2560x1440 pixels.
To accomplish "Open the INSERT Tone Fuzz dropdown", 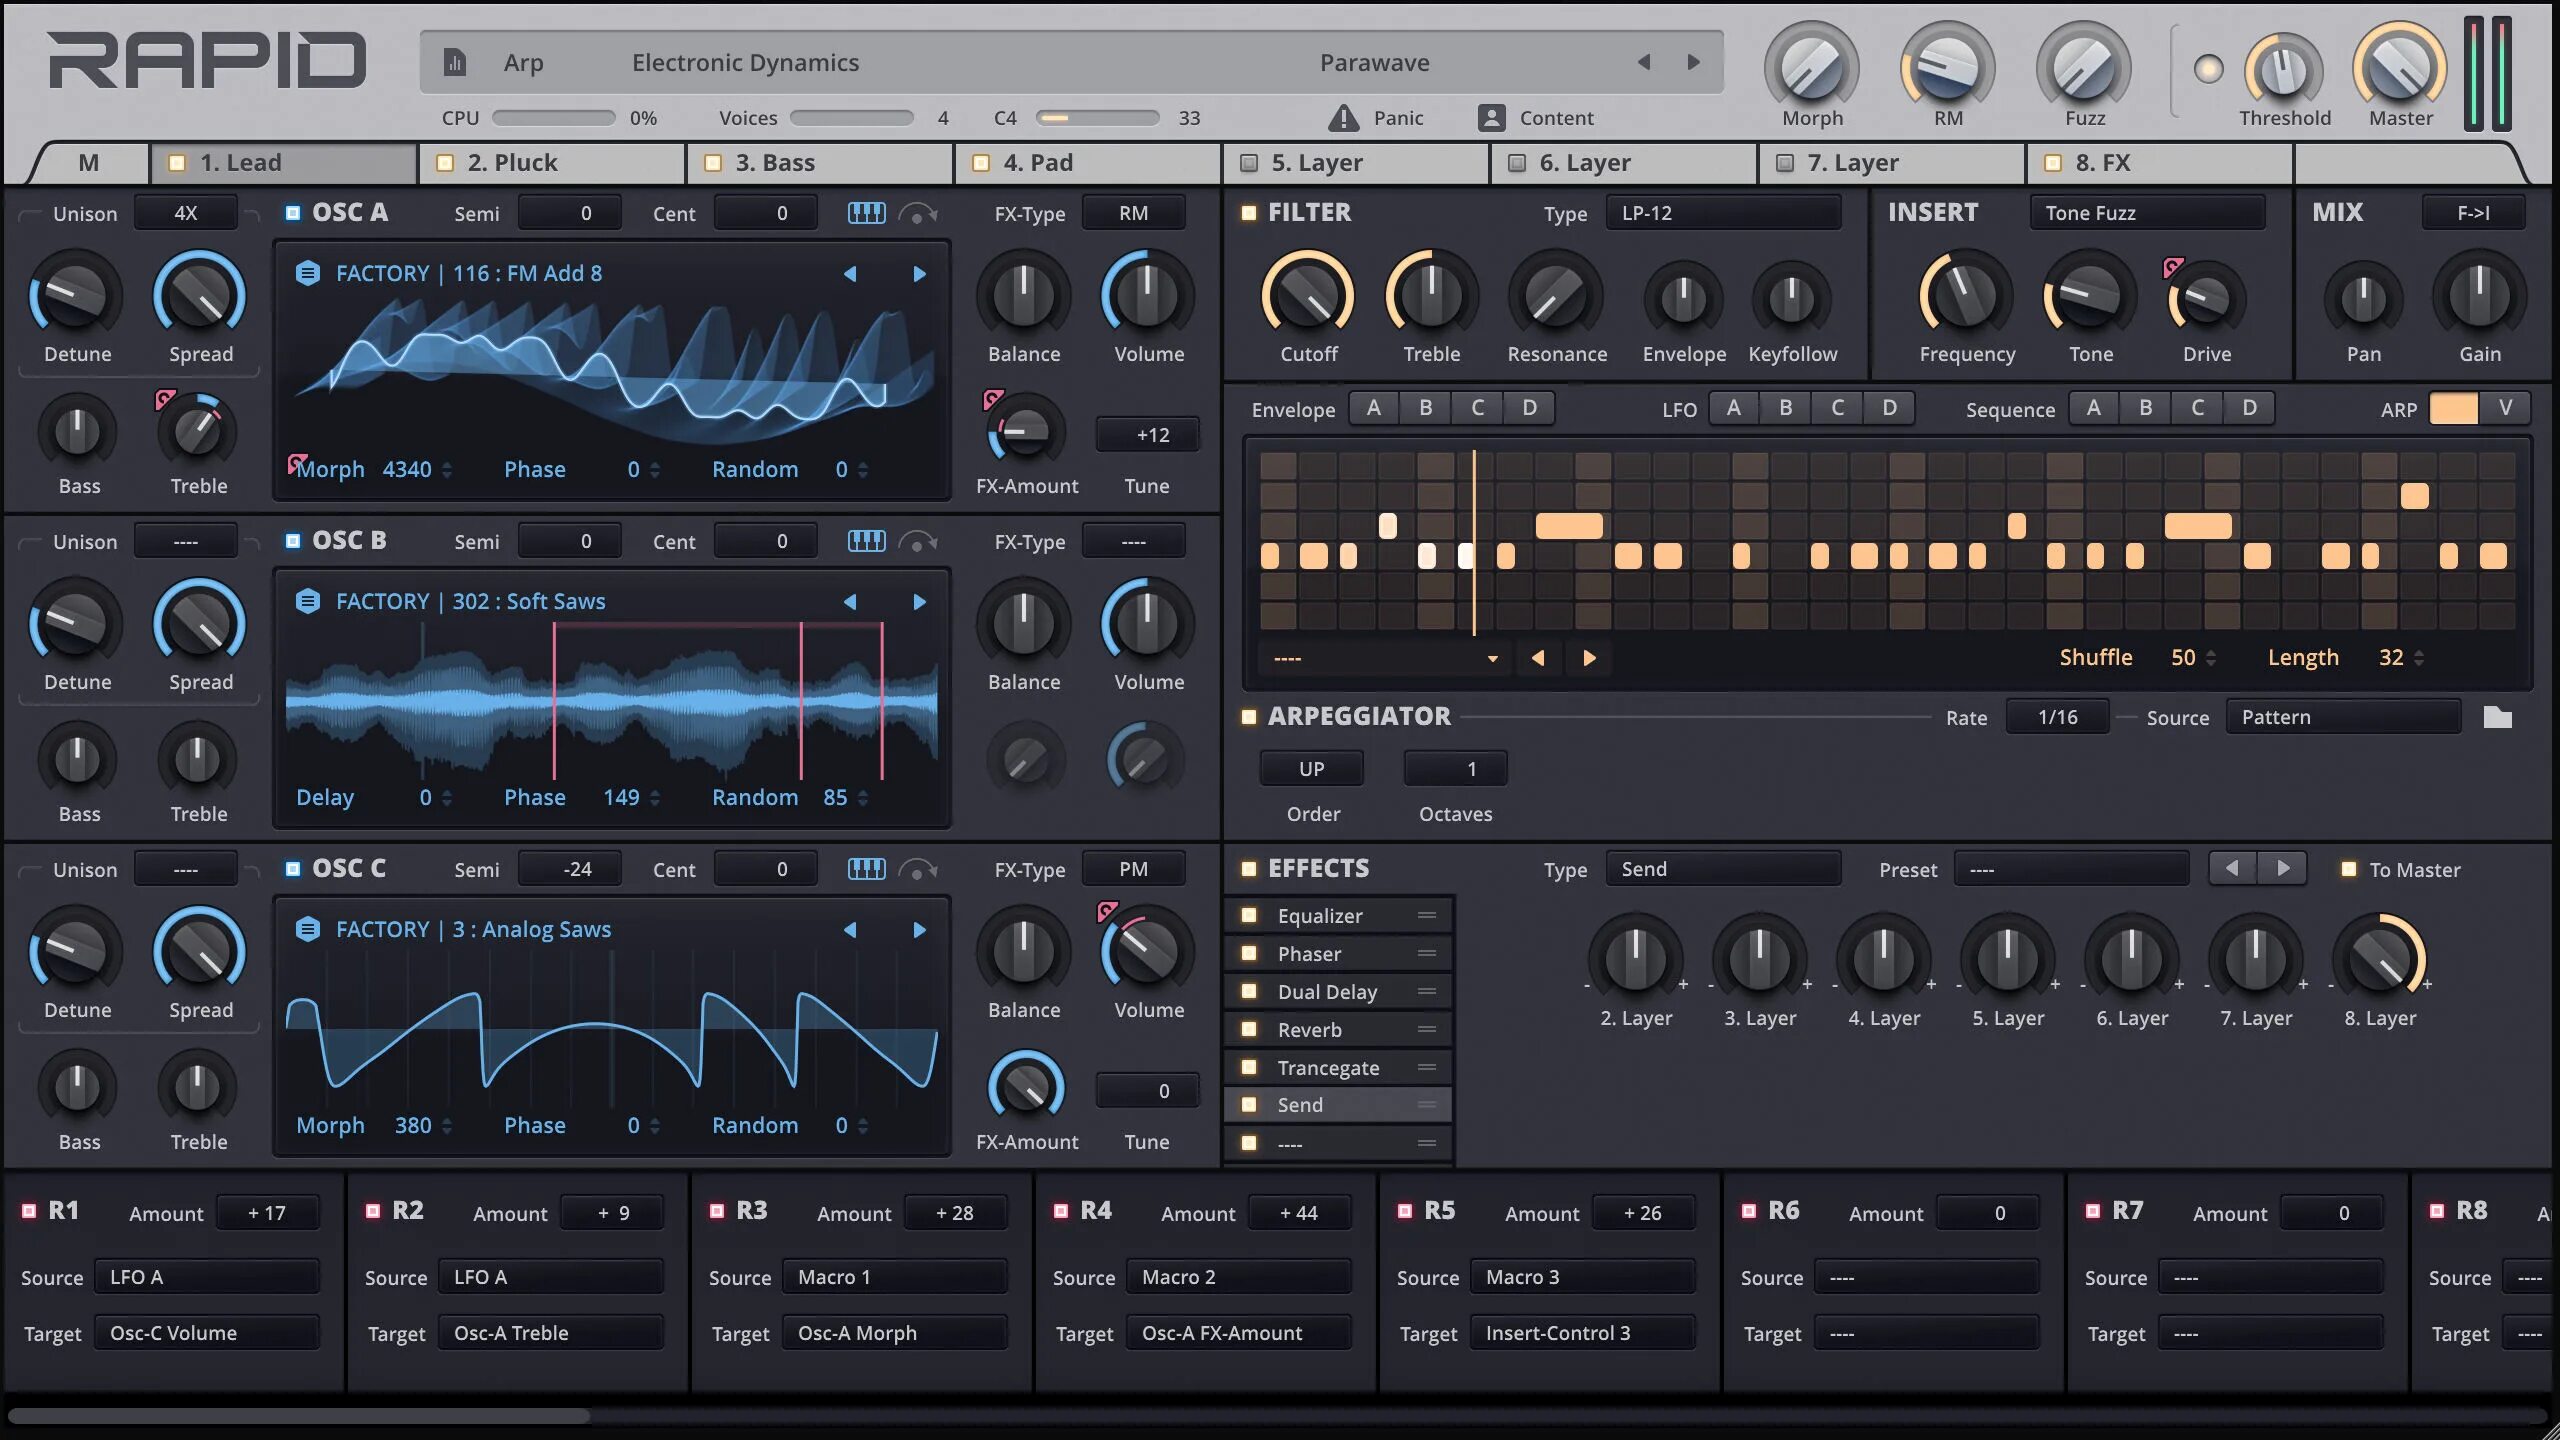I will pyautogui.click(x=2147, y=213).
